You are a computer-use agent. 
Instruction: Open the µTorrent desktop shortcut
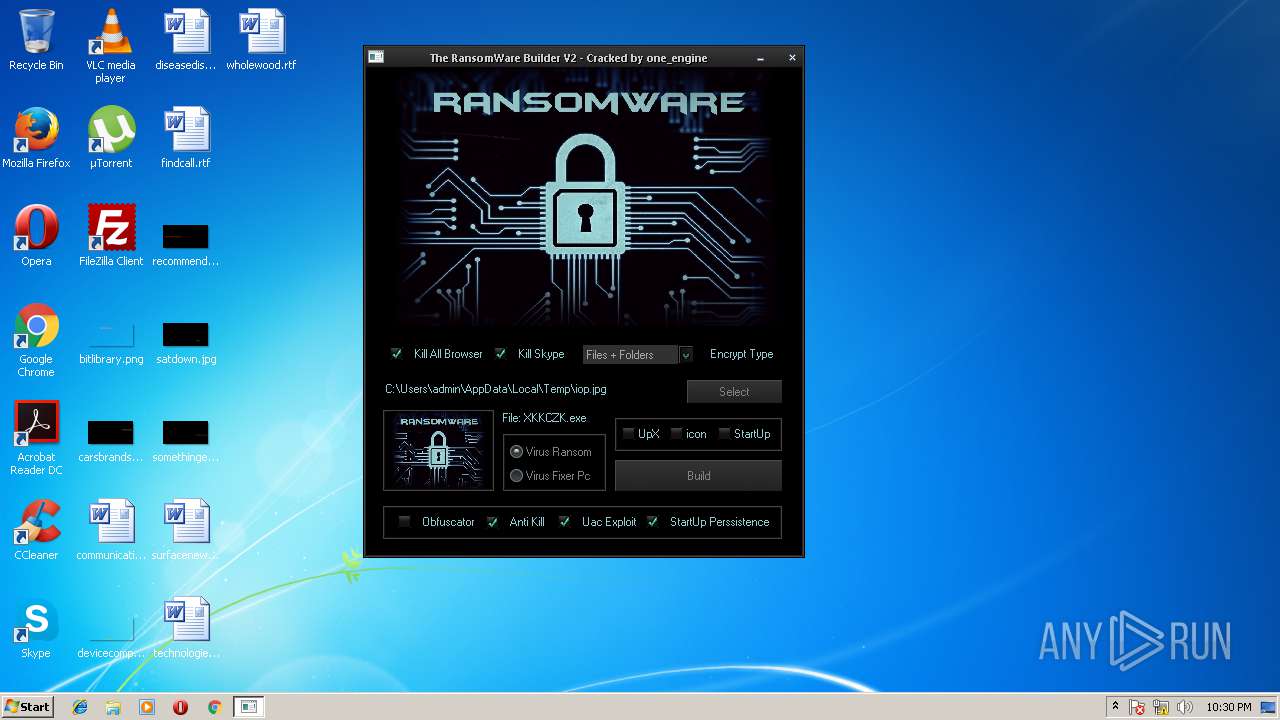pos(111,138)
